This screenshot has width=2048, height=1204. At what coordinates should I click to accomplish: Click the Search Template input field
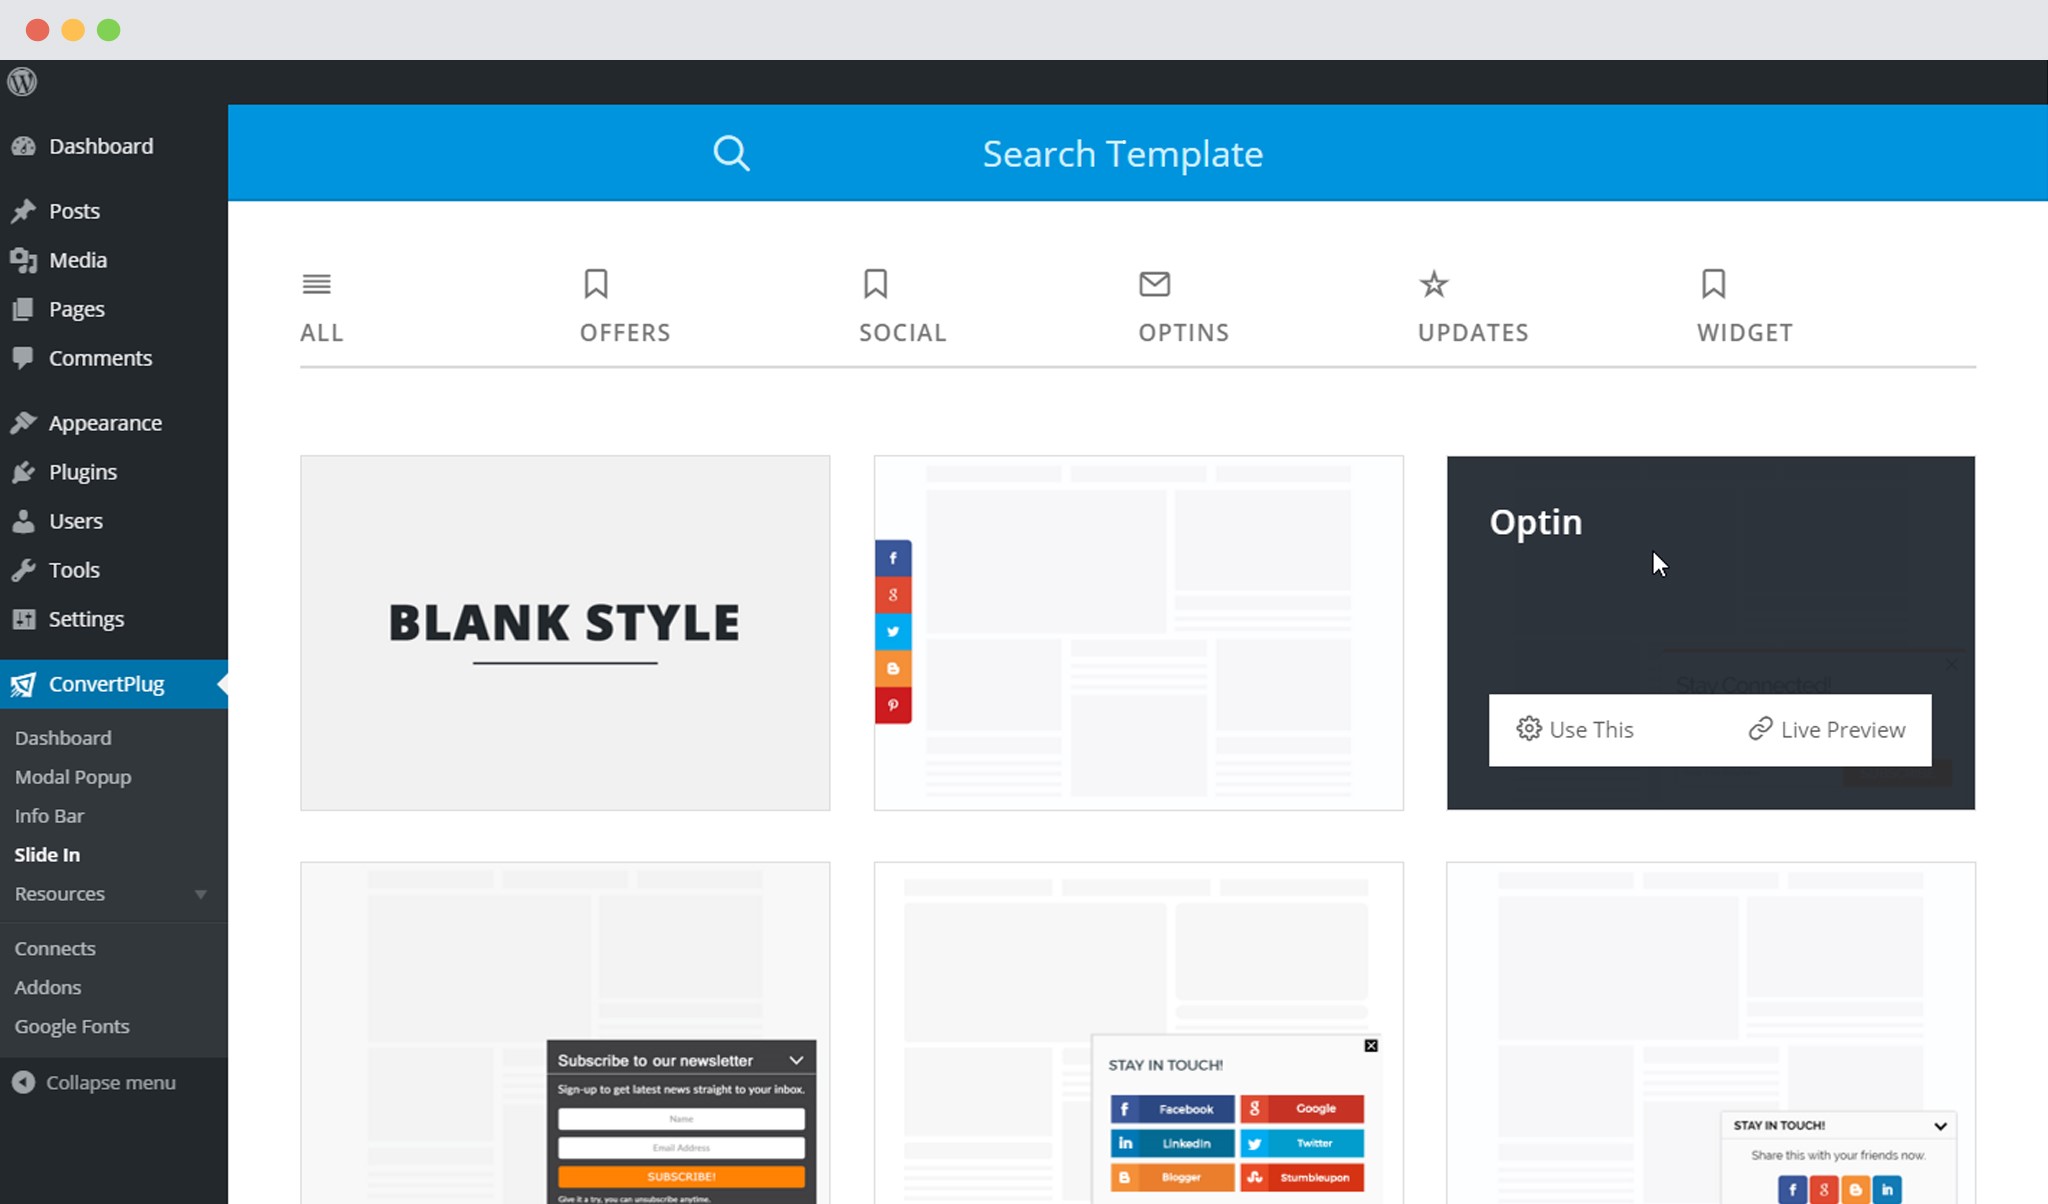1122,152
